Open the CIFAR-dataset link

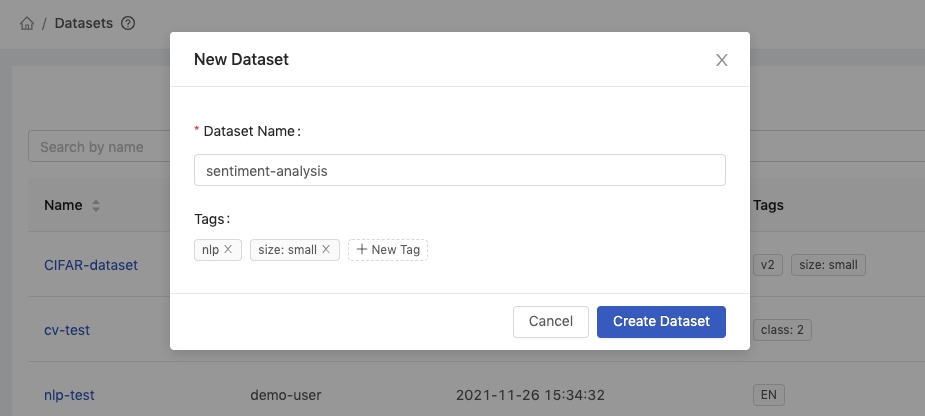(x=91, y=265)
